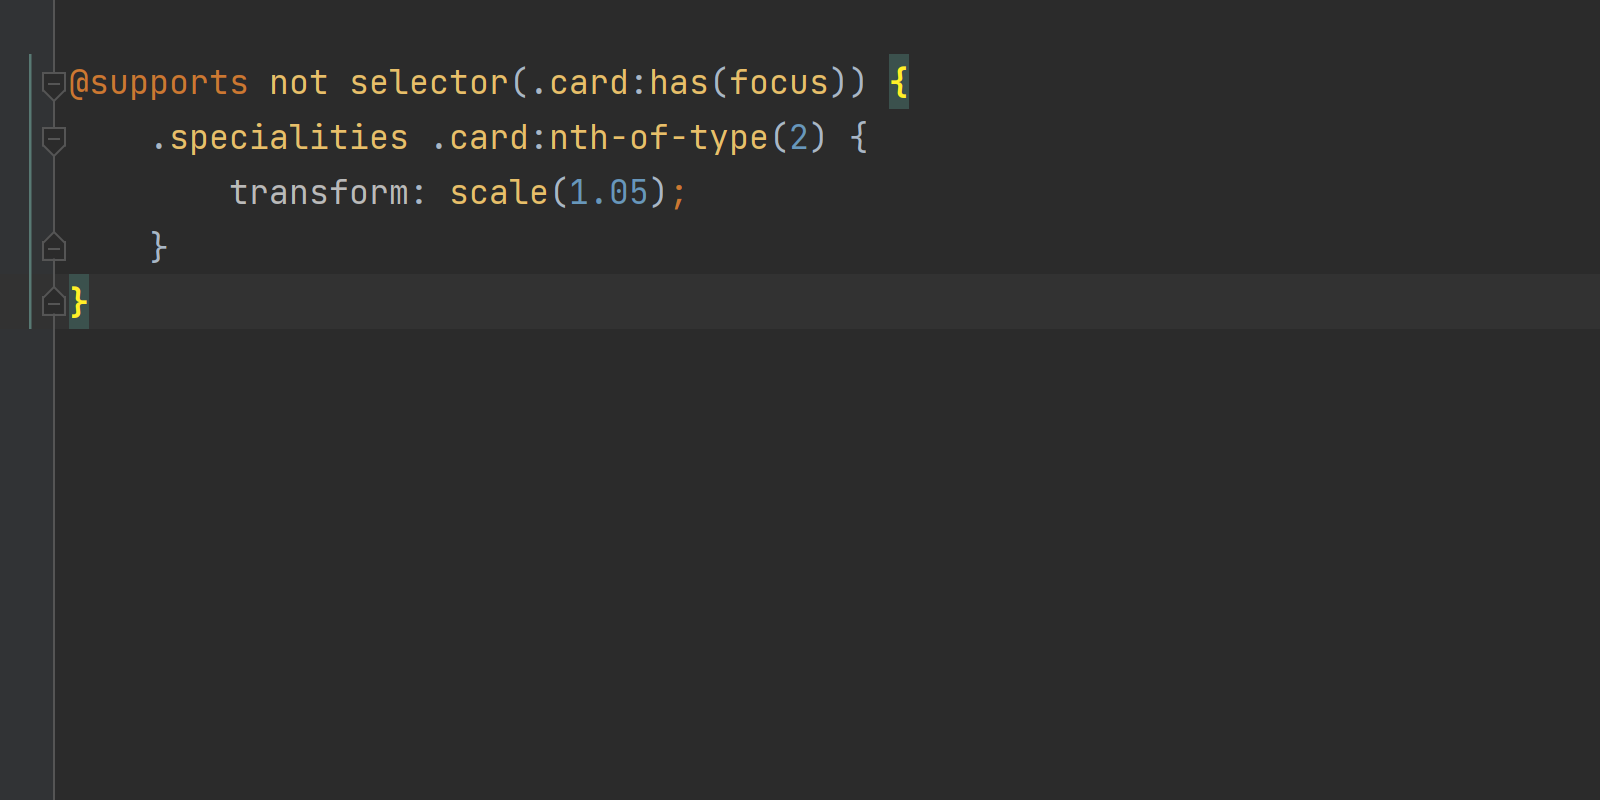The image size is (1600, 800).
Task: Click the highlighted yellow closing brace
Action: click(x=79, y=301)
